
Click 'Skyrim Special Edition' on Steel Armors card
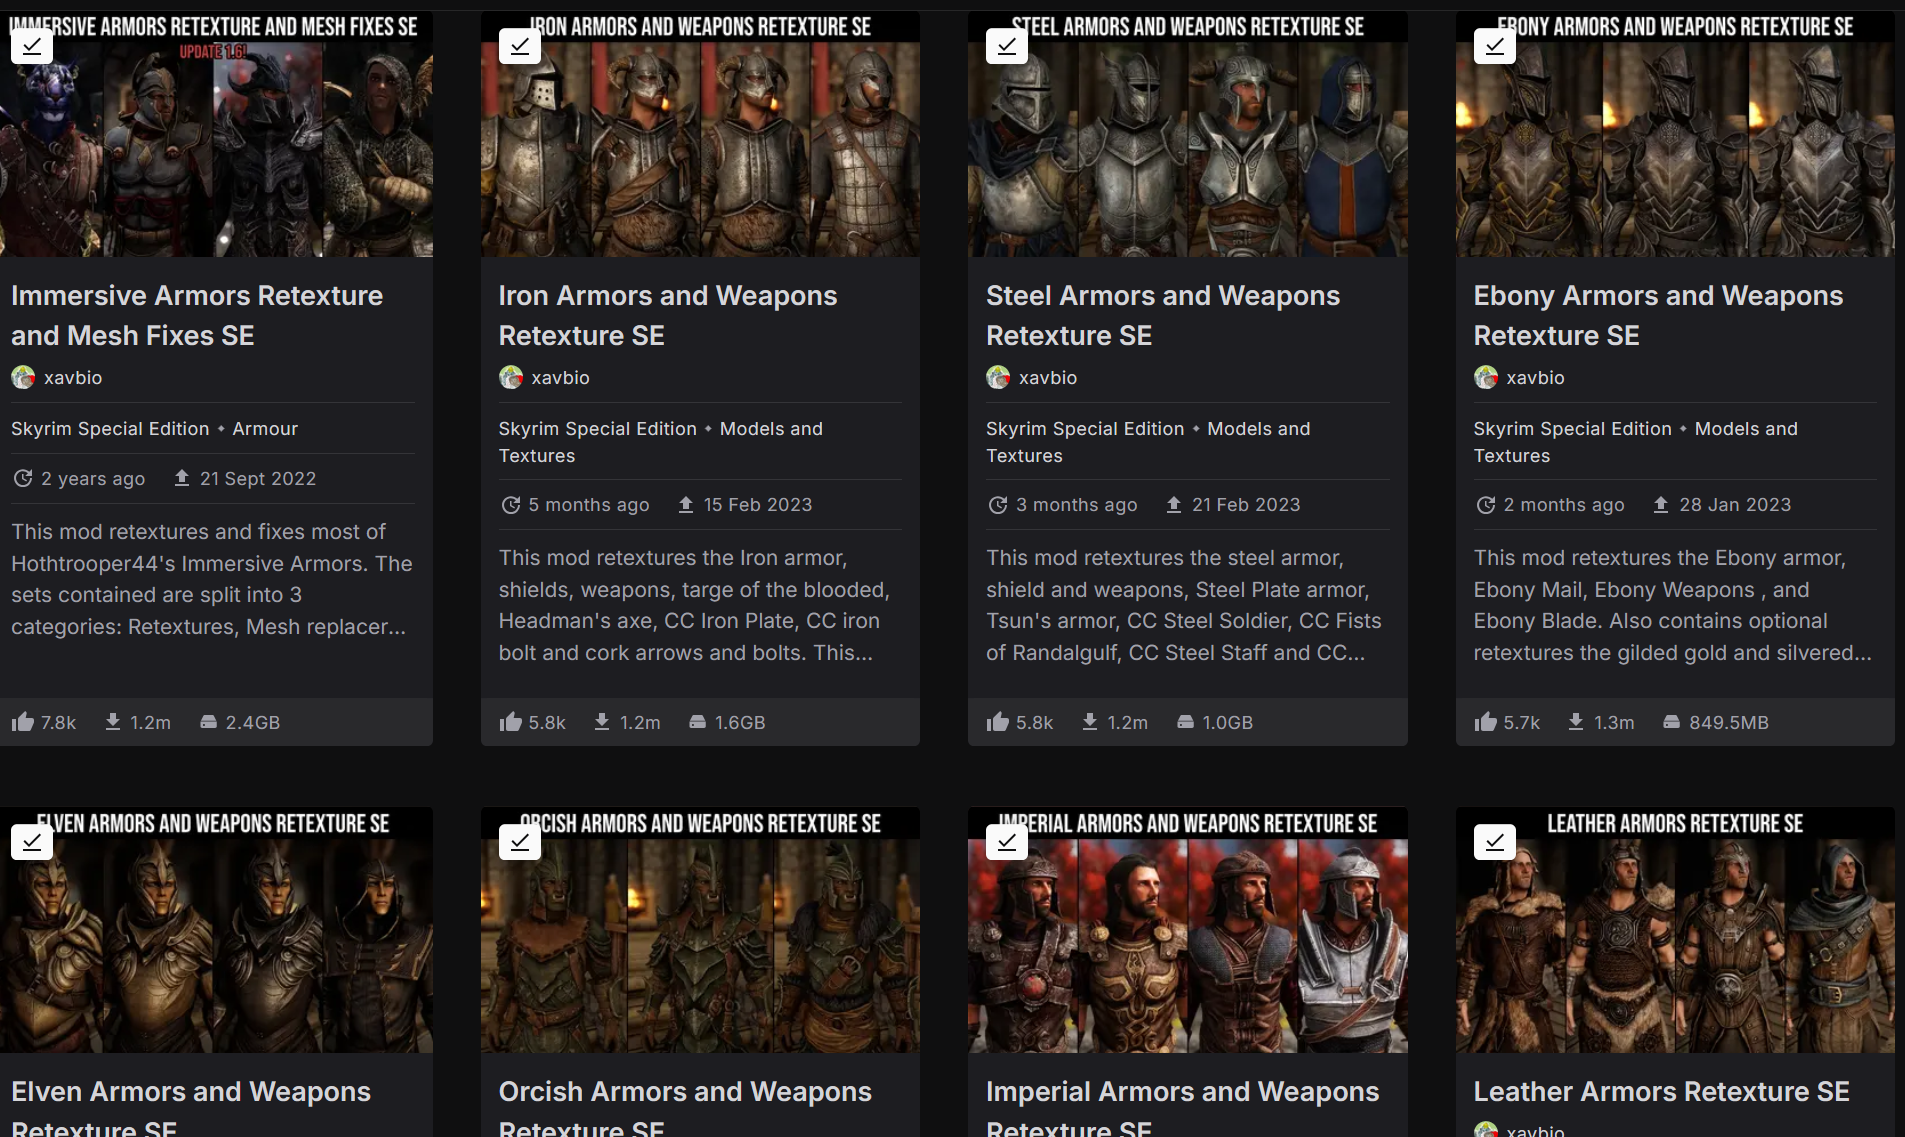(x=1085, y=428)
